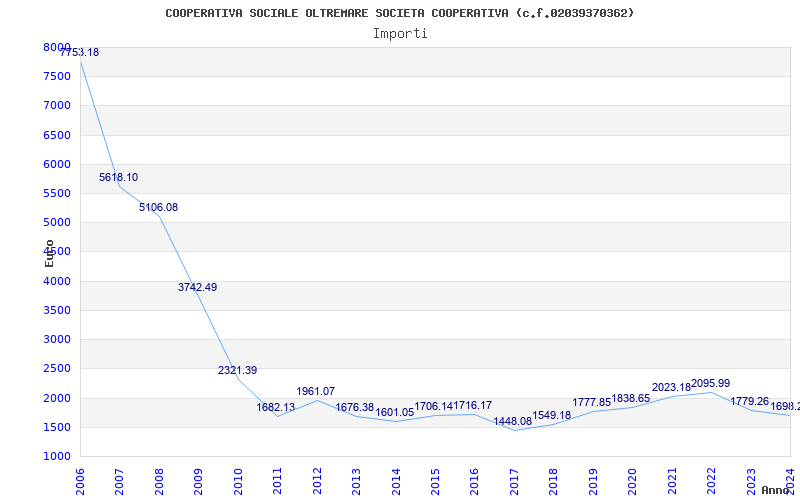Click the data label 1448.08
This screenshot has width=800, height=500.
(513, 421)
